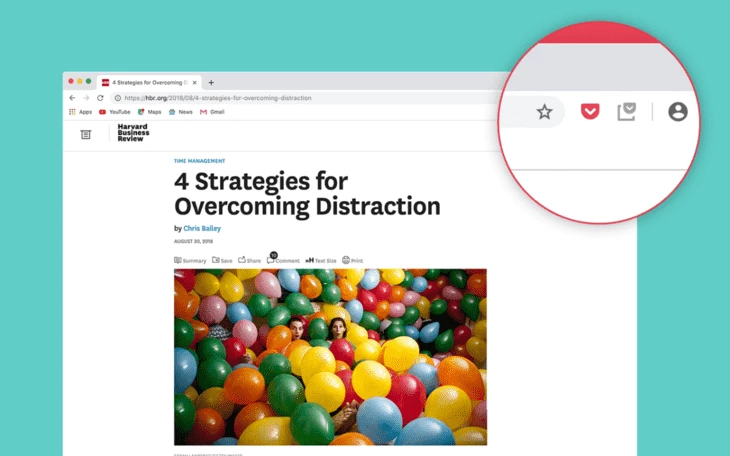The image size is (730, 456).
Task: Open the Chris Bailey author link
Action: [x=202, y=228]
